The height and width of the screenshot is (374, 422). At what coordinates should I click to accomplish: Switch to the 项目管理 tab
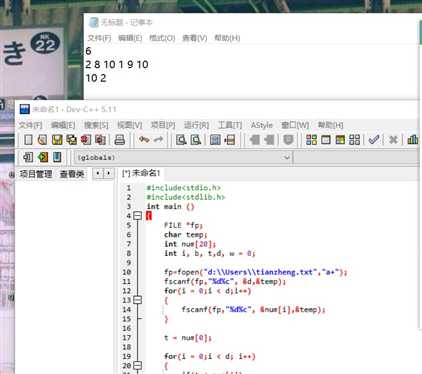click(x=36, y=174)
